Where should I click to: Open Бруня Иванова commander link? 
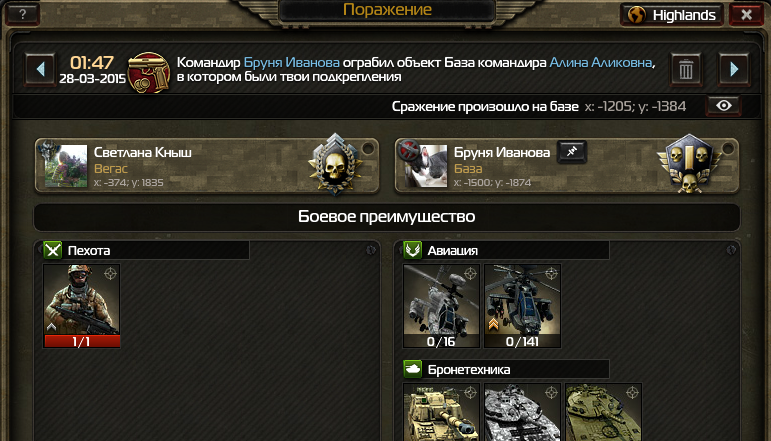click(x=292, y=62)
